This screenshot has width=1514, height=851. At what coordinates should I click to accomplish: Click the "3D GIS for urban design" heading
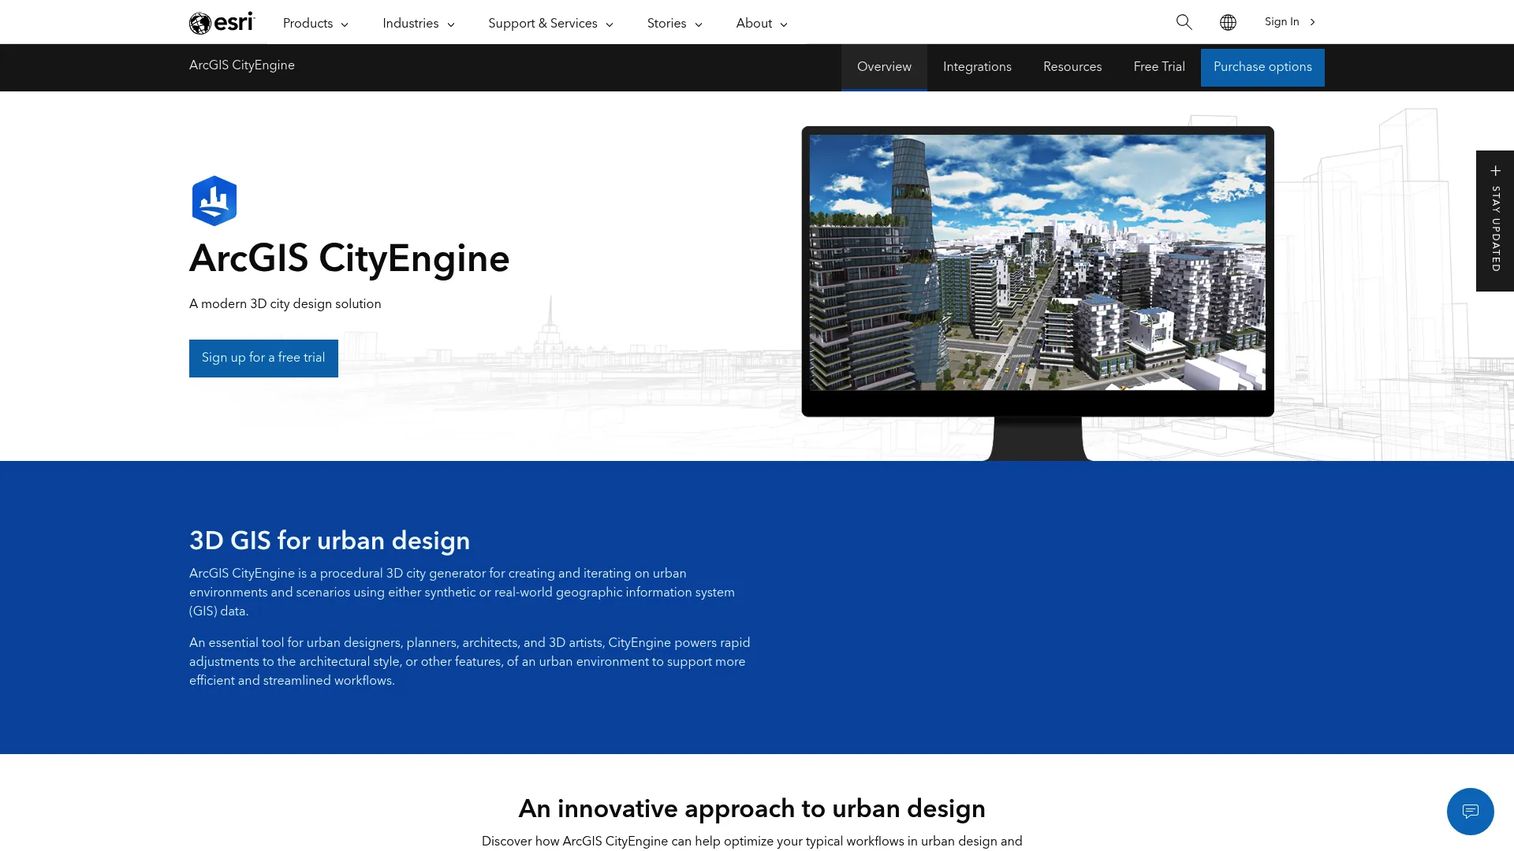[329, 541]
